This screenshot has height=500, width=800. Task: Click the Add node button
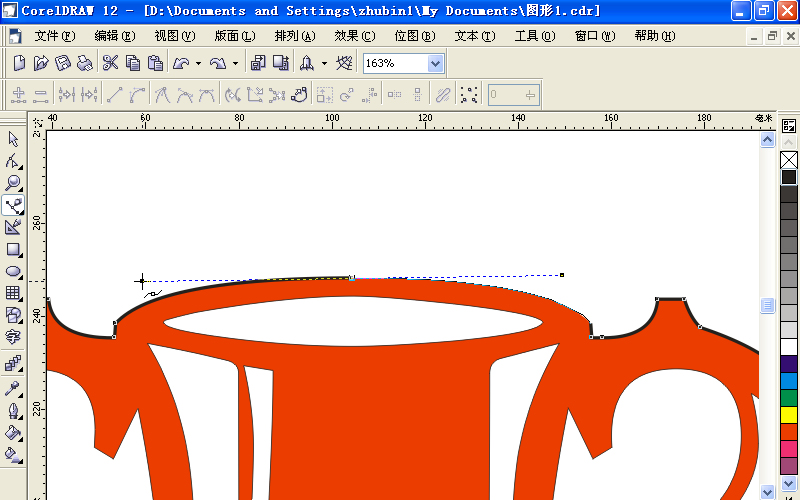pyautogui.click(x=19, y=95)
